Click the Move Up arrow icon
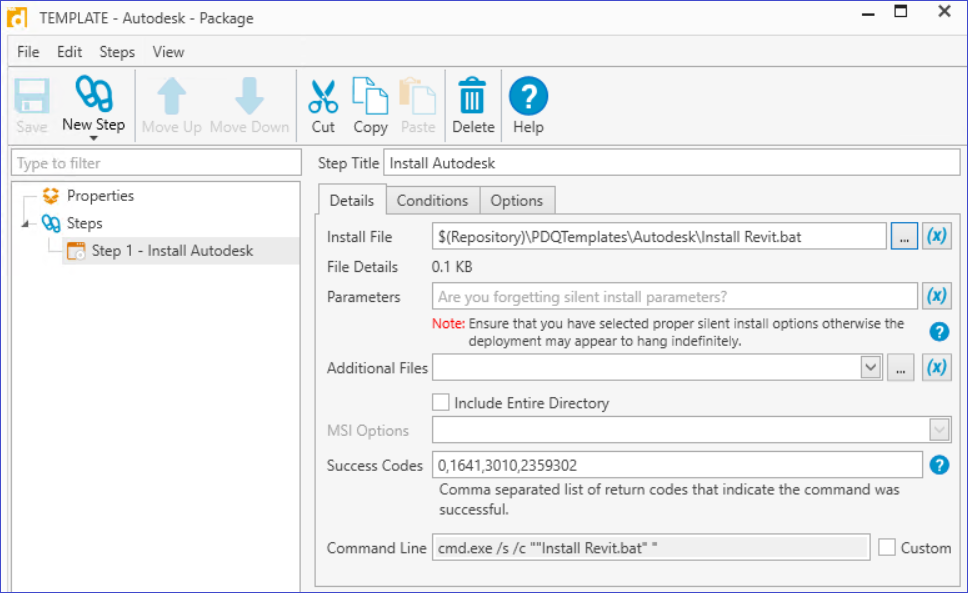This screenshot has width=968, height=593. click(172, 96)
